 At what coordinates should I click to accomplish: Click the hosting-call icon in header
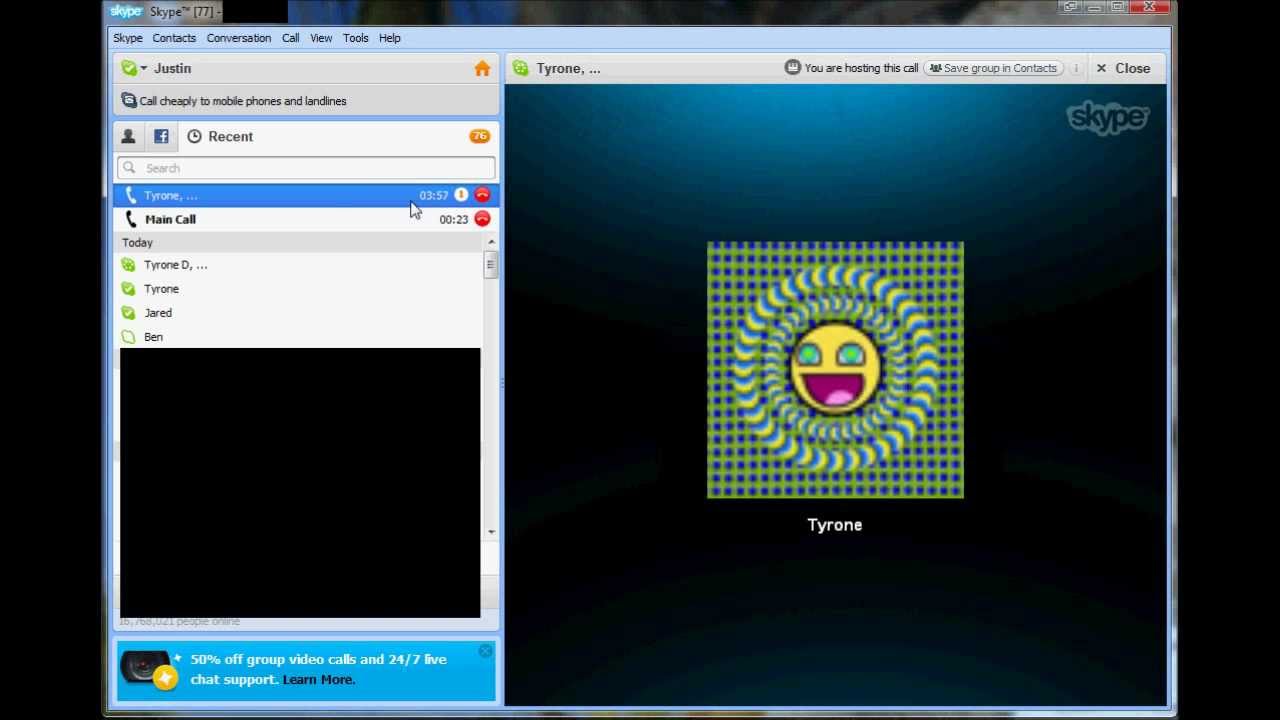793,68
